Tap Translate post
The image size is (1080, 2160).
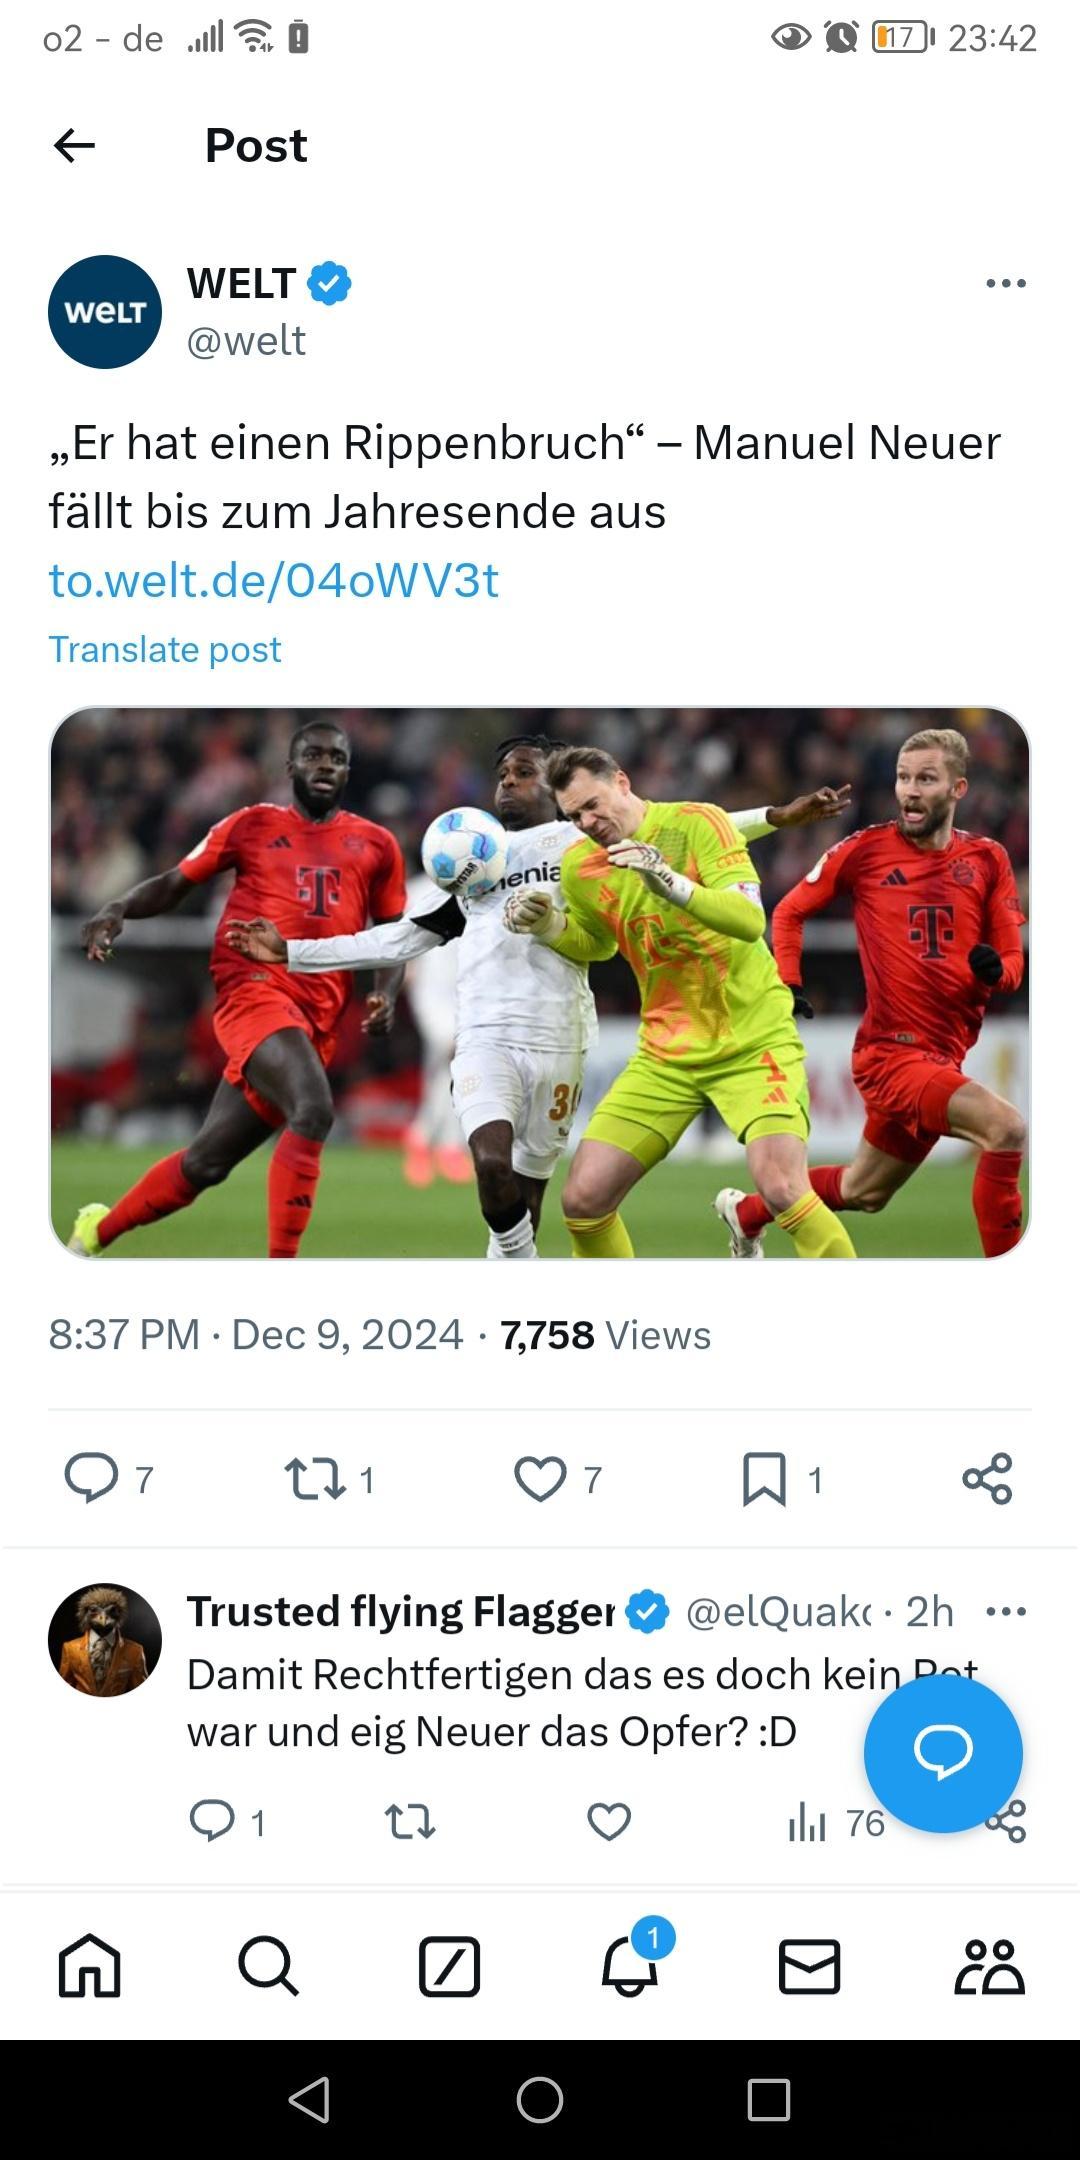click(165, 650)
